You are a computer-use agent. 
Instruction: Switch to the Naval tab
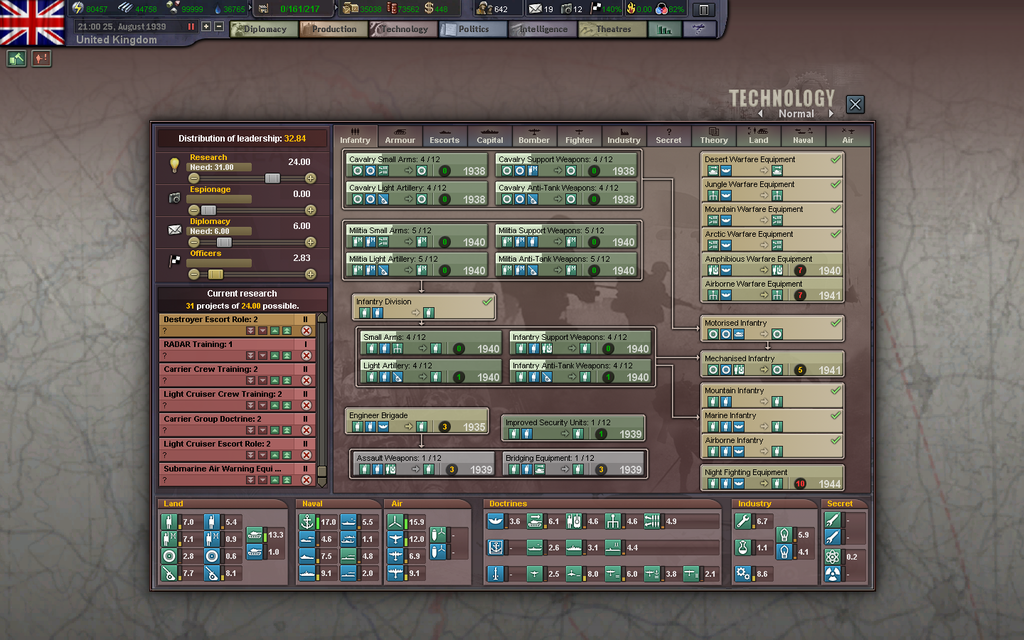coord(803,136)
